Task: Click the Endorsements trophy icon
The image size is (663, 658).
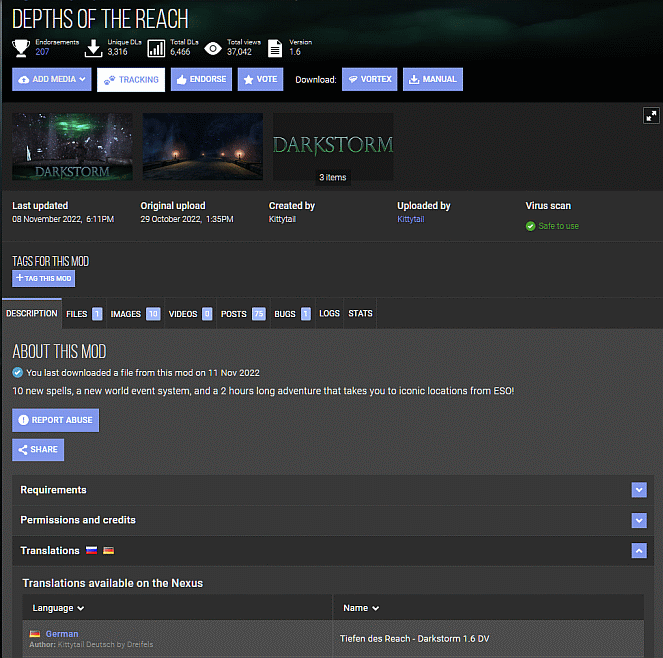Action: point(21,47)
